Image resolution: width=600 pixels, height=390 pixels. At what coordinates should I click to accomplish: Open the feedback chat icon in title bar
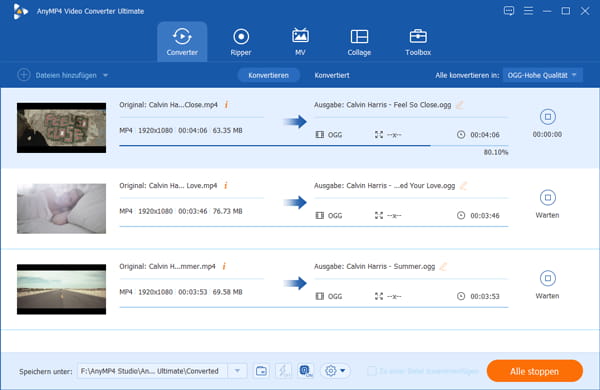point(509,11)
